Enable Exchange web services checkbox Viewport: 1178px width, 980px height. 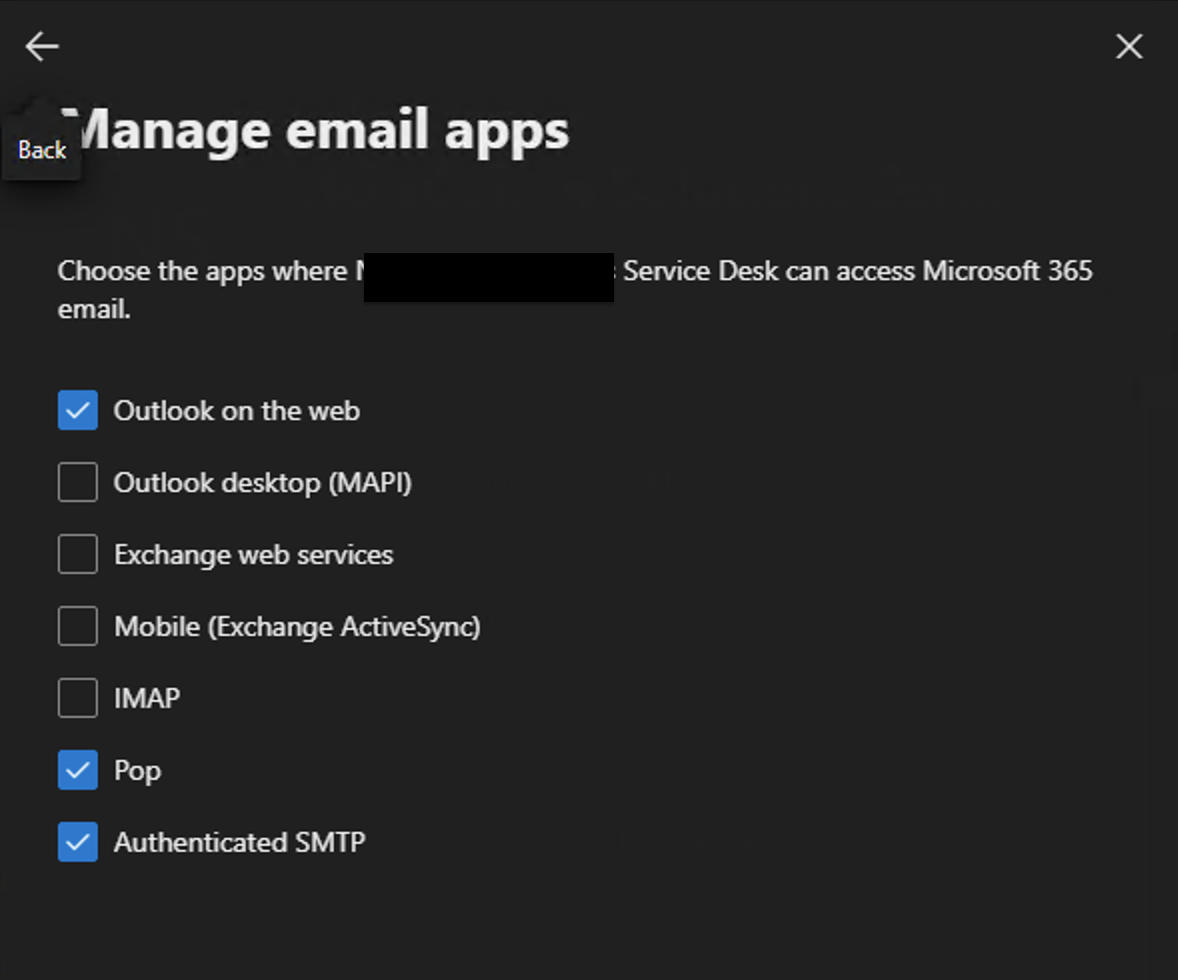(77, 554)
